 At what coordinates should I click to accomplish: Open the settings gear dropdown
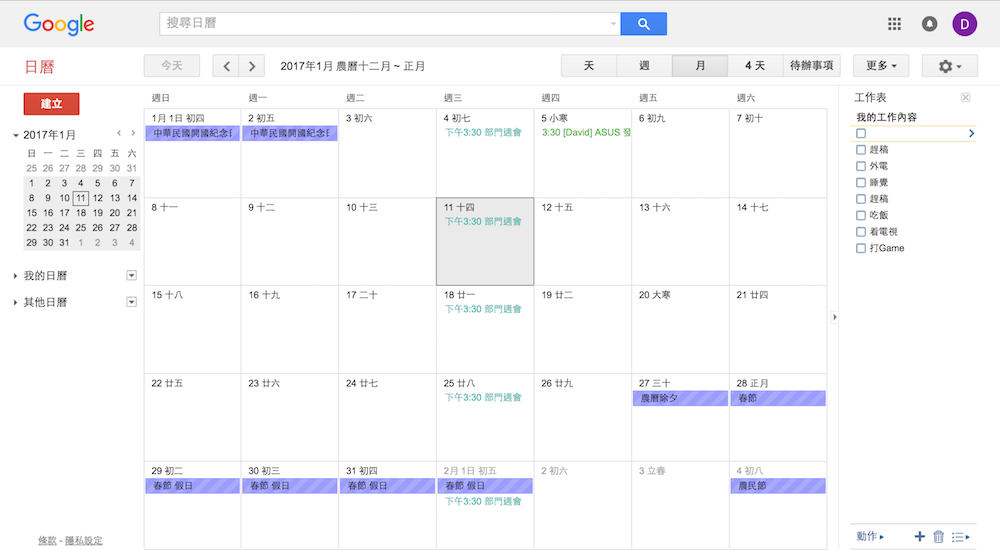pyautogui.click(x=949, y=66)
